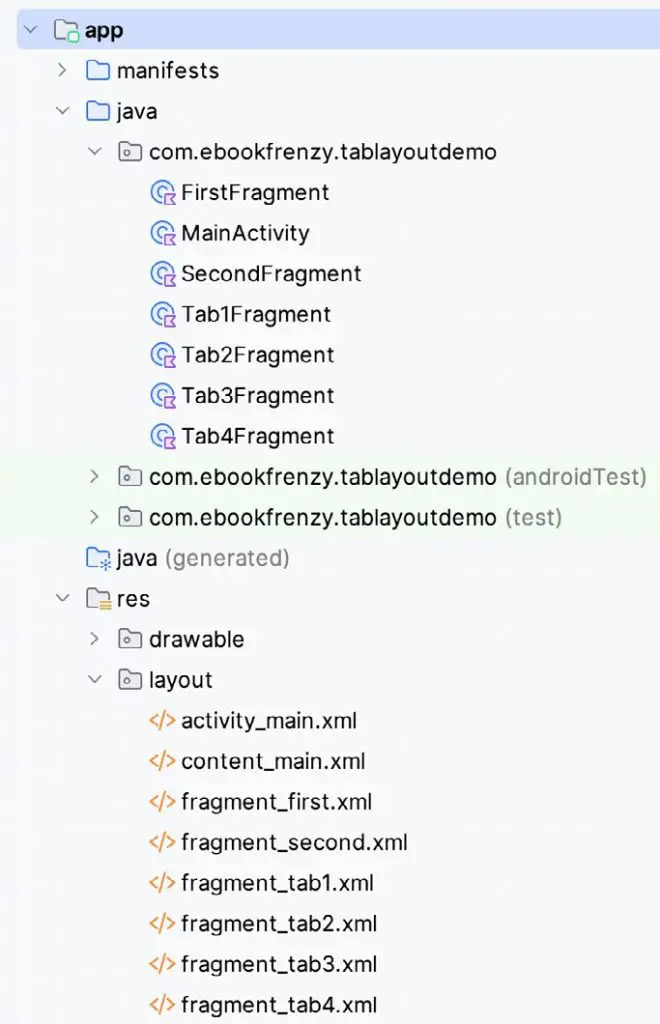
Task: Click the Tab4Fragment class icon
Action: [163, 436]
